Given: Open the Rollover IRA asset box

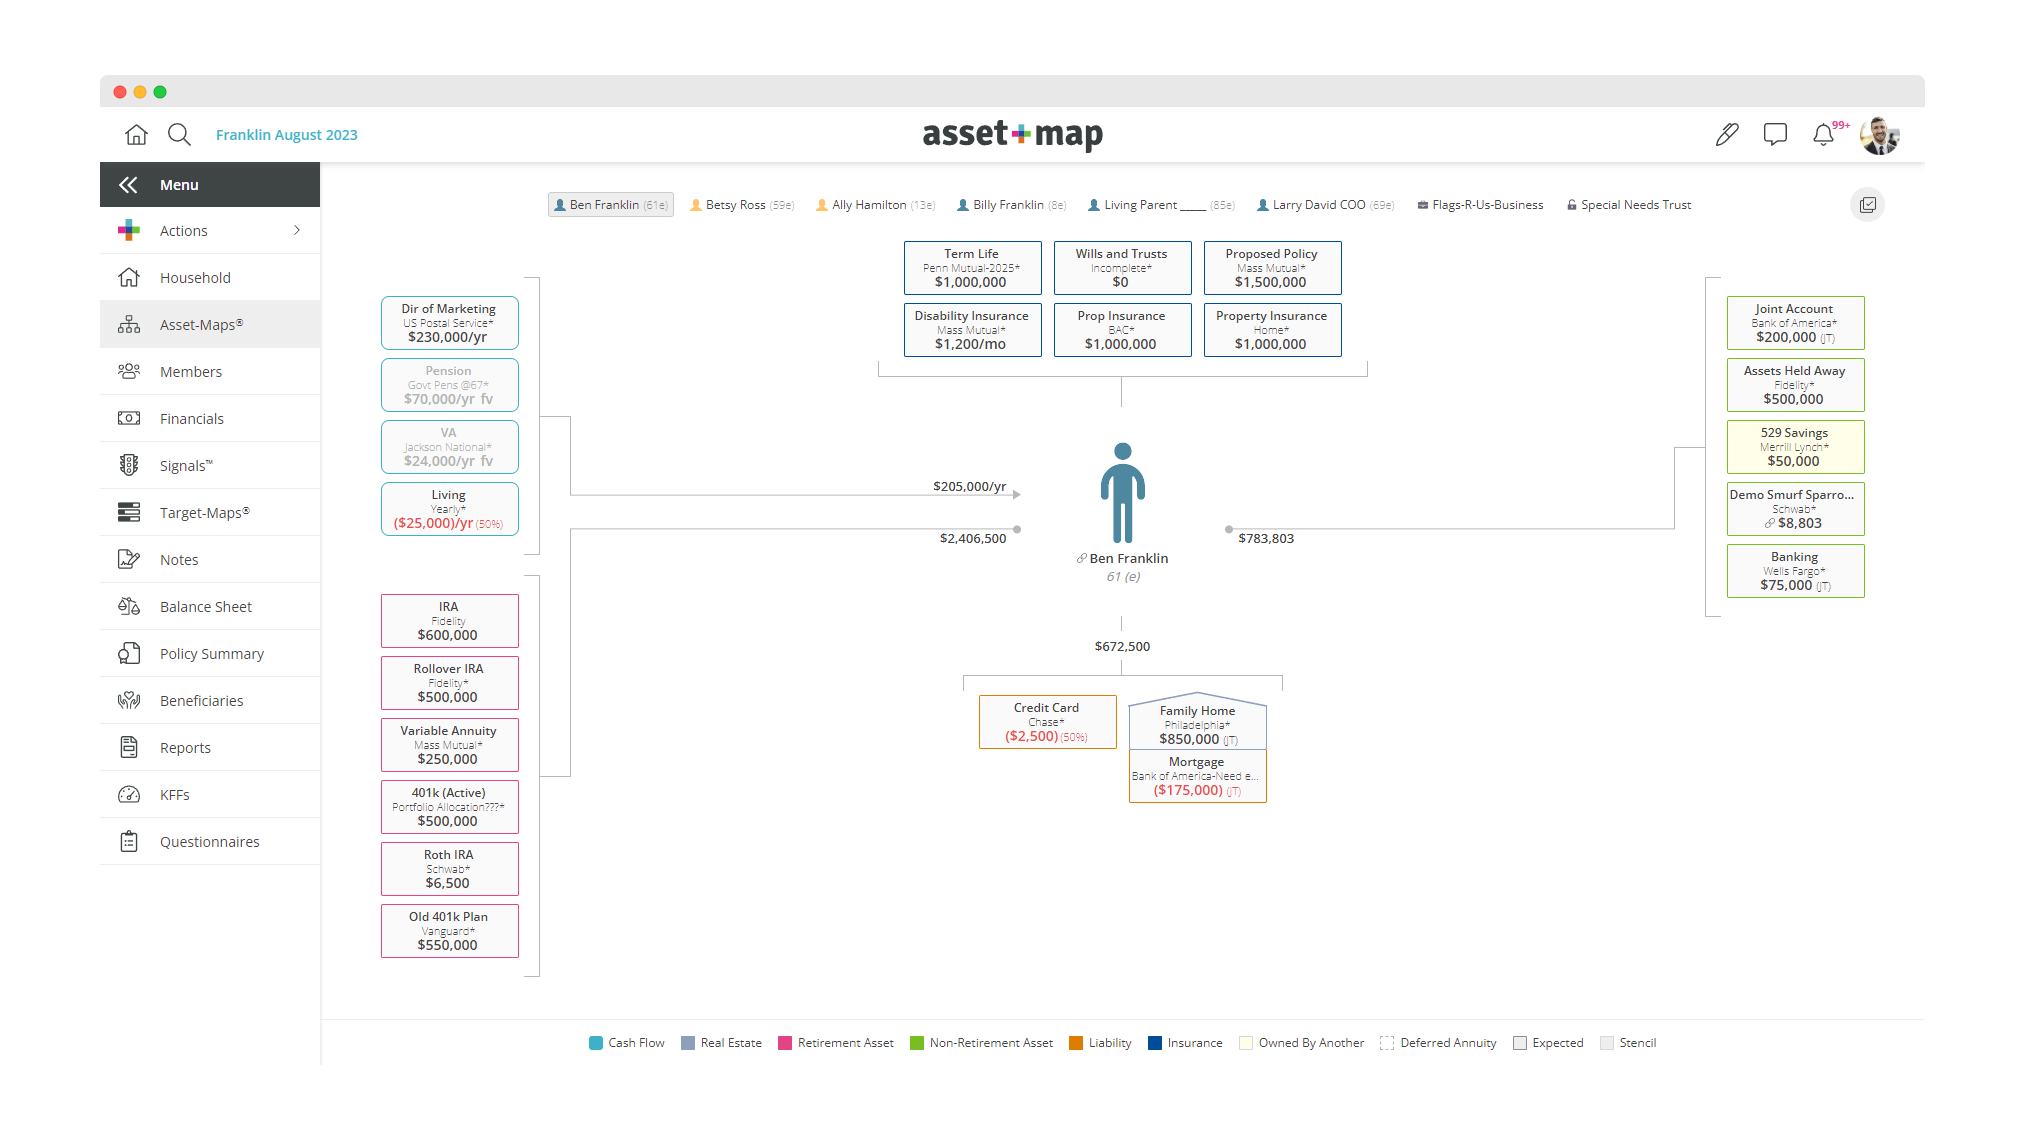Looking at the screenshot, I should click(450, 683).
